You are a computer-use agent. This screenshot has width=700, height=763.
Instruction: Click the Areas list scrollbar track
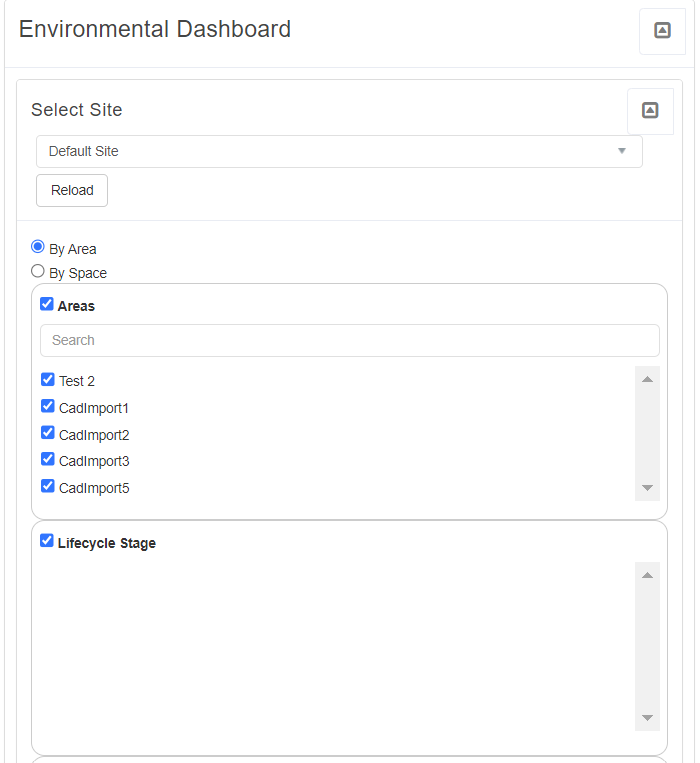[x=647, y=433]
